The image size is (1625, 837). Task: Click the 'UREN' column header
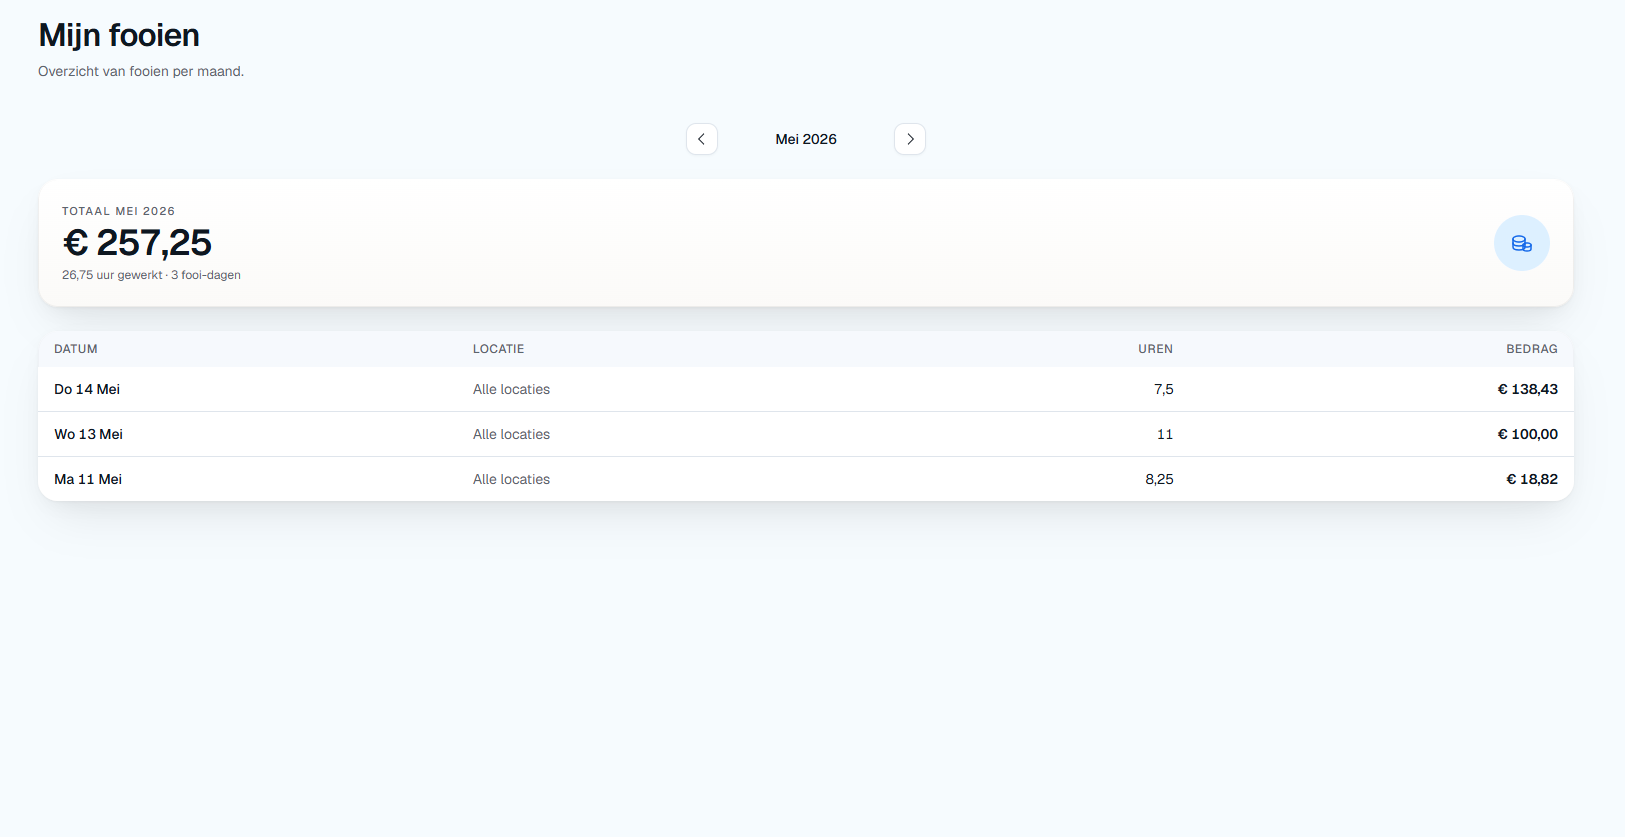point(1155,349)
